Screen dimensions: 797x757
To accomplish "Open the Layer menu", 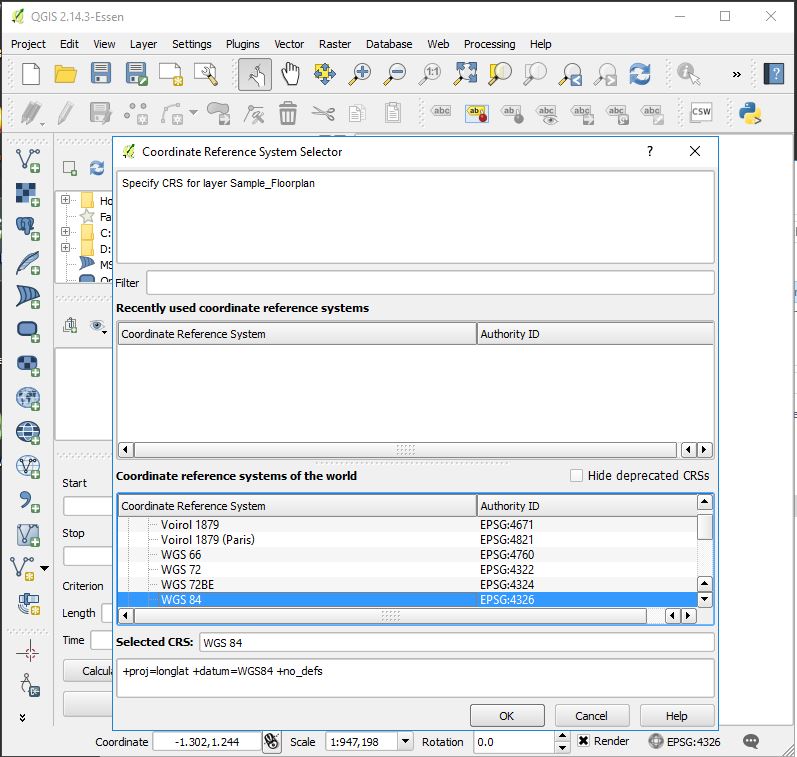I will pos(143,44).
